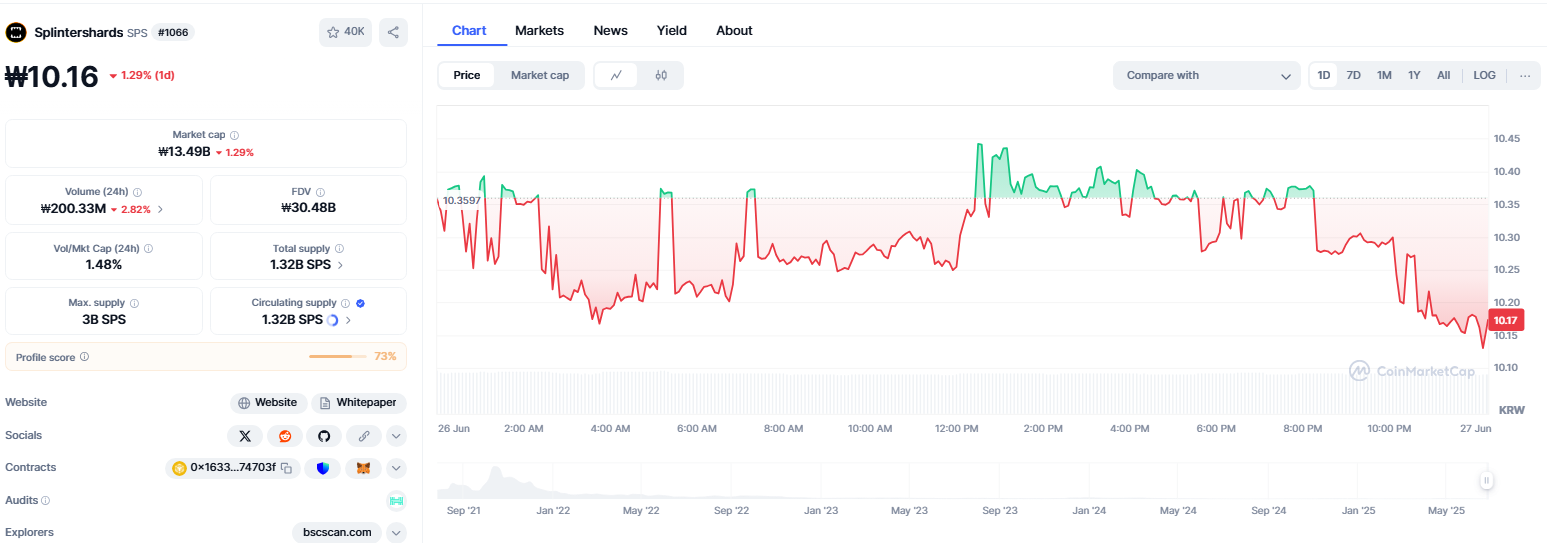Viewport: 1547px width, 543px height.
Task: Open Circulating supply info icon
Action: click(x=346, y=303)
